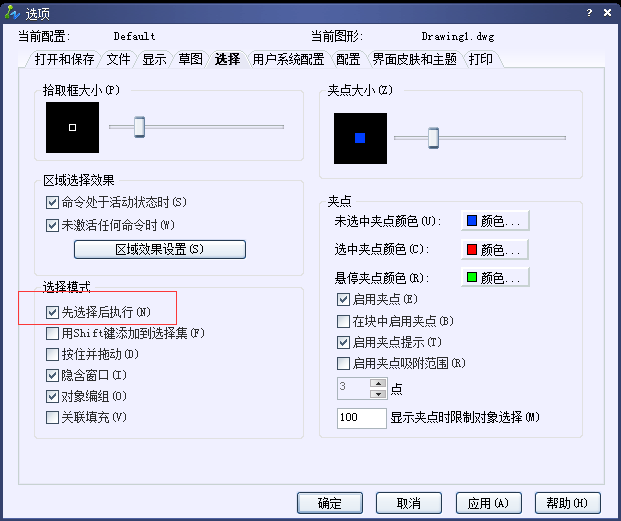Close the 选项 dialog window
Image resolution: width=621 pixels, height=521 pixels.
607,13
